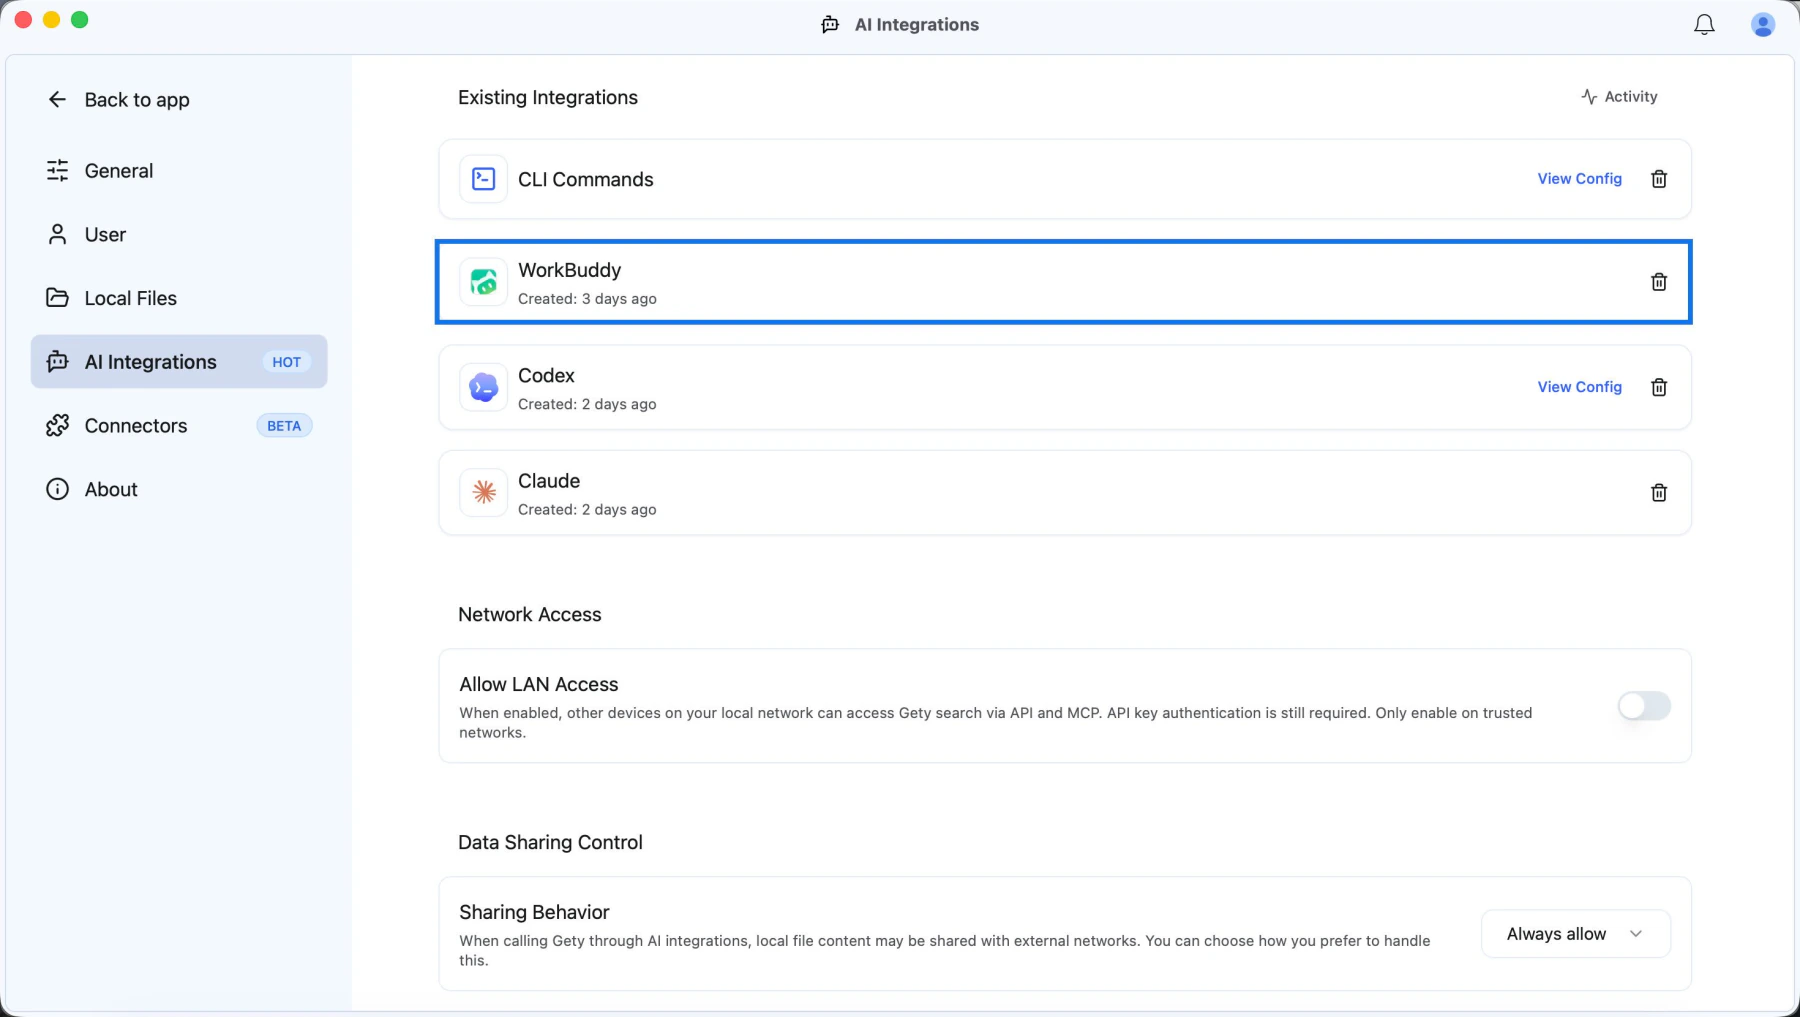This screenshot has width=1800, height=1017.
Task: Click the WorkBuddy app icon
Action: [x=483, y=282]
